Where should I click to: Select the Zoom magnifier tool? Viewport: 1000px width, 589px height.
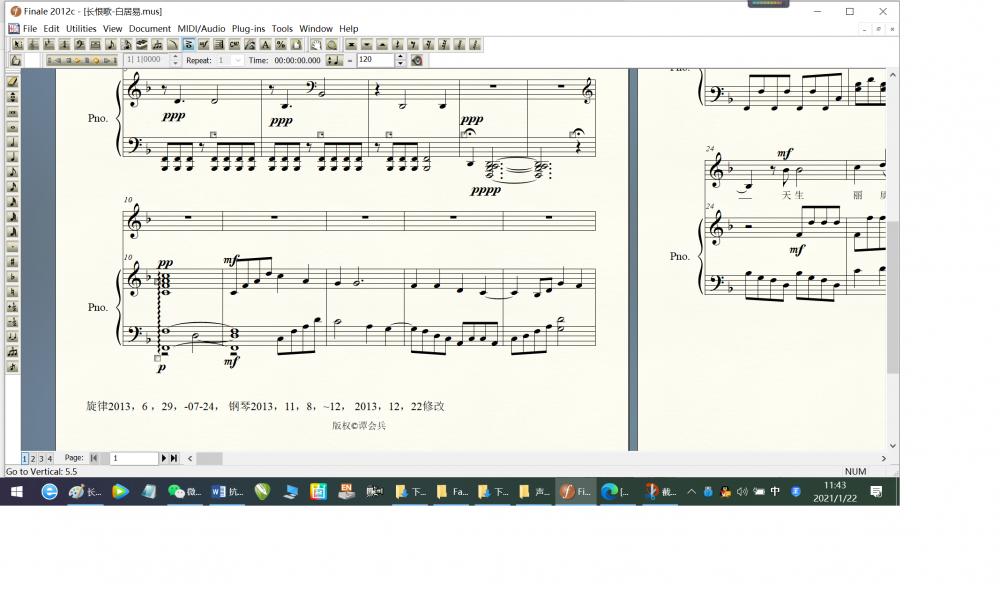tap(329, 44)
